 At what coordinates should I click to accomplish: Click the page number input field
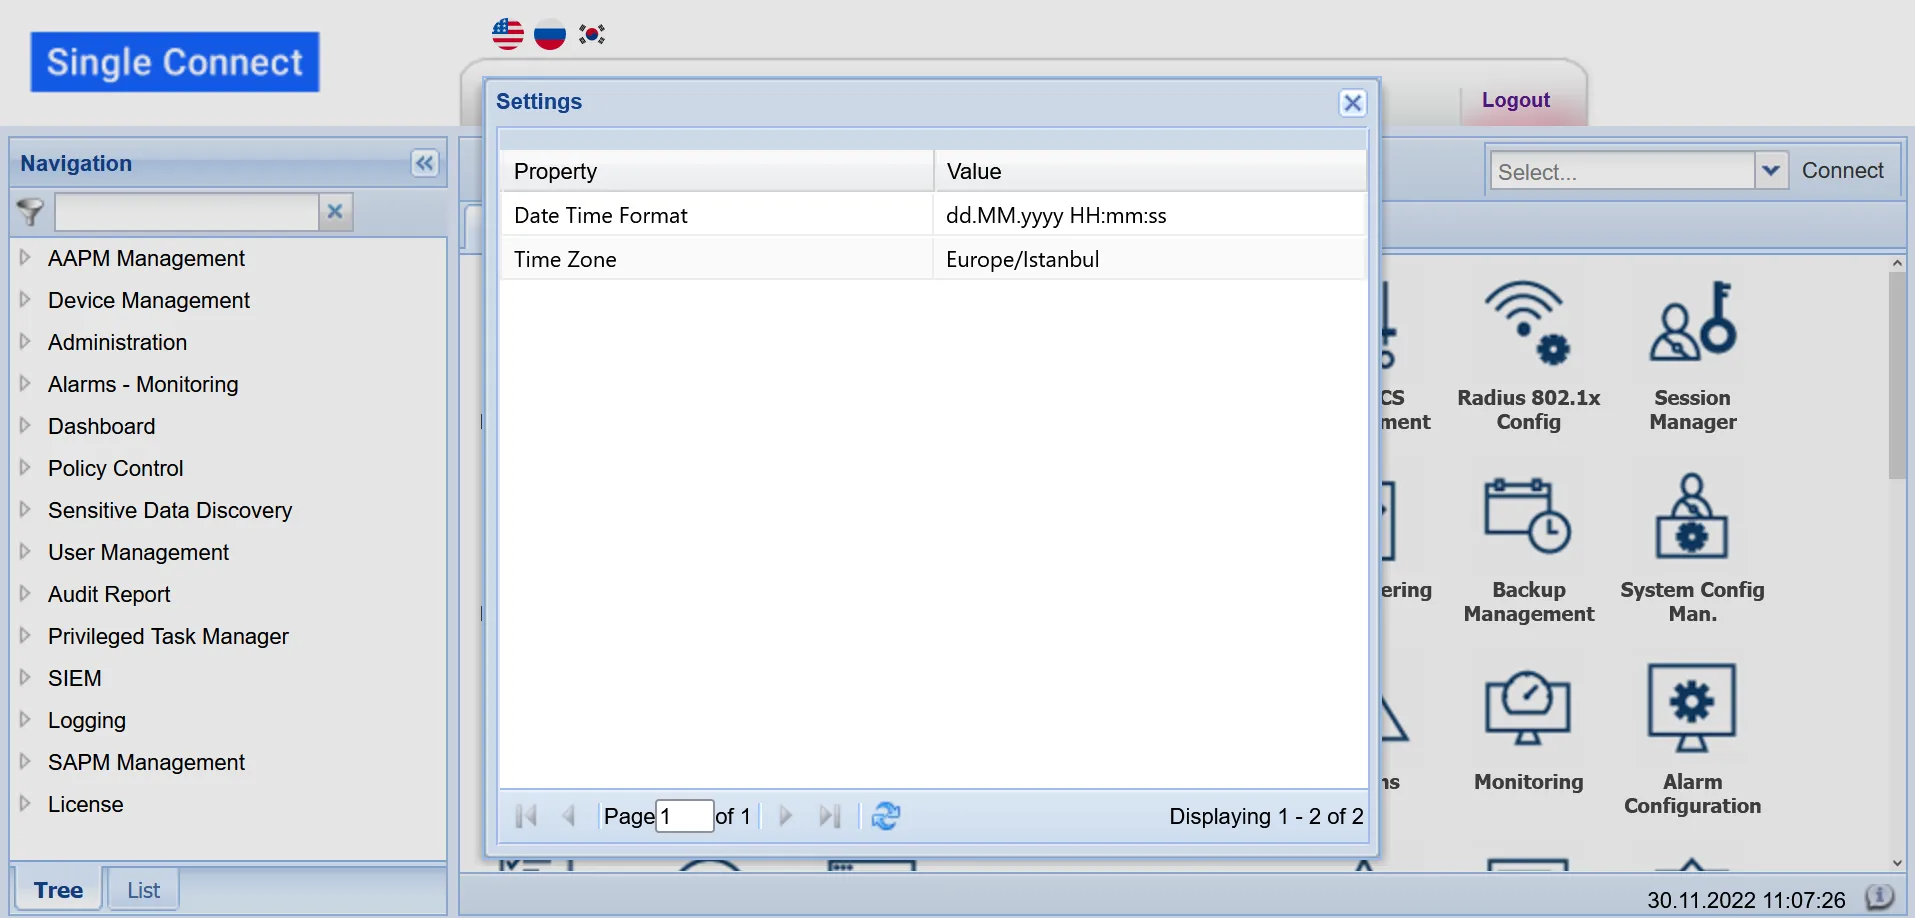click(684, 816)
